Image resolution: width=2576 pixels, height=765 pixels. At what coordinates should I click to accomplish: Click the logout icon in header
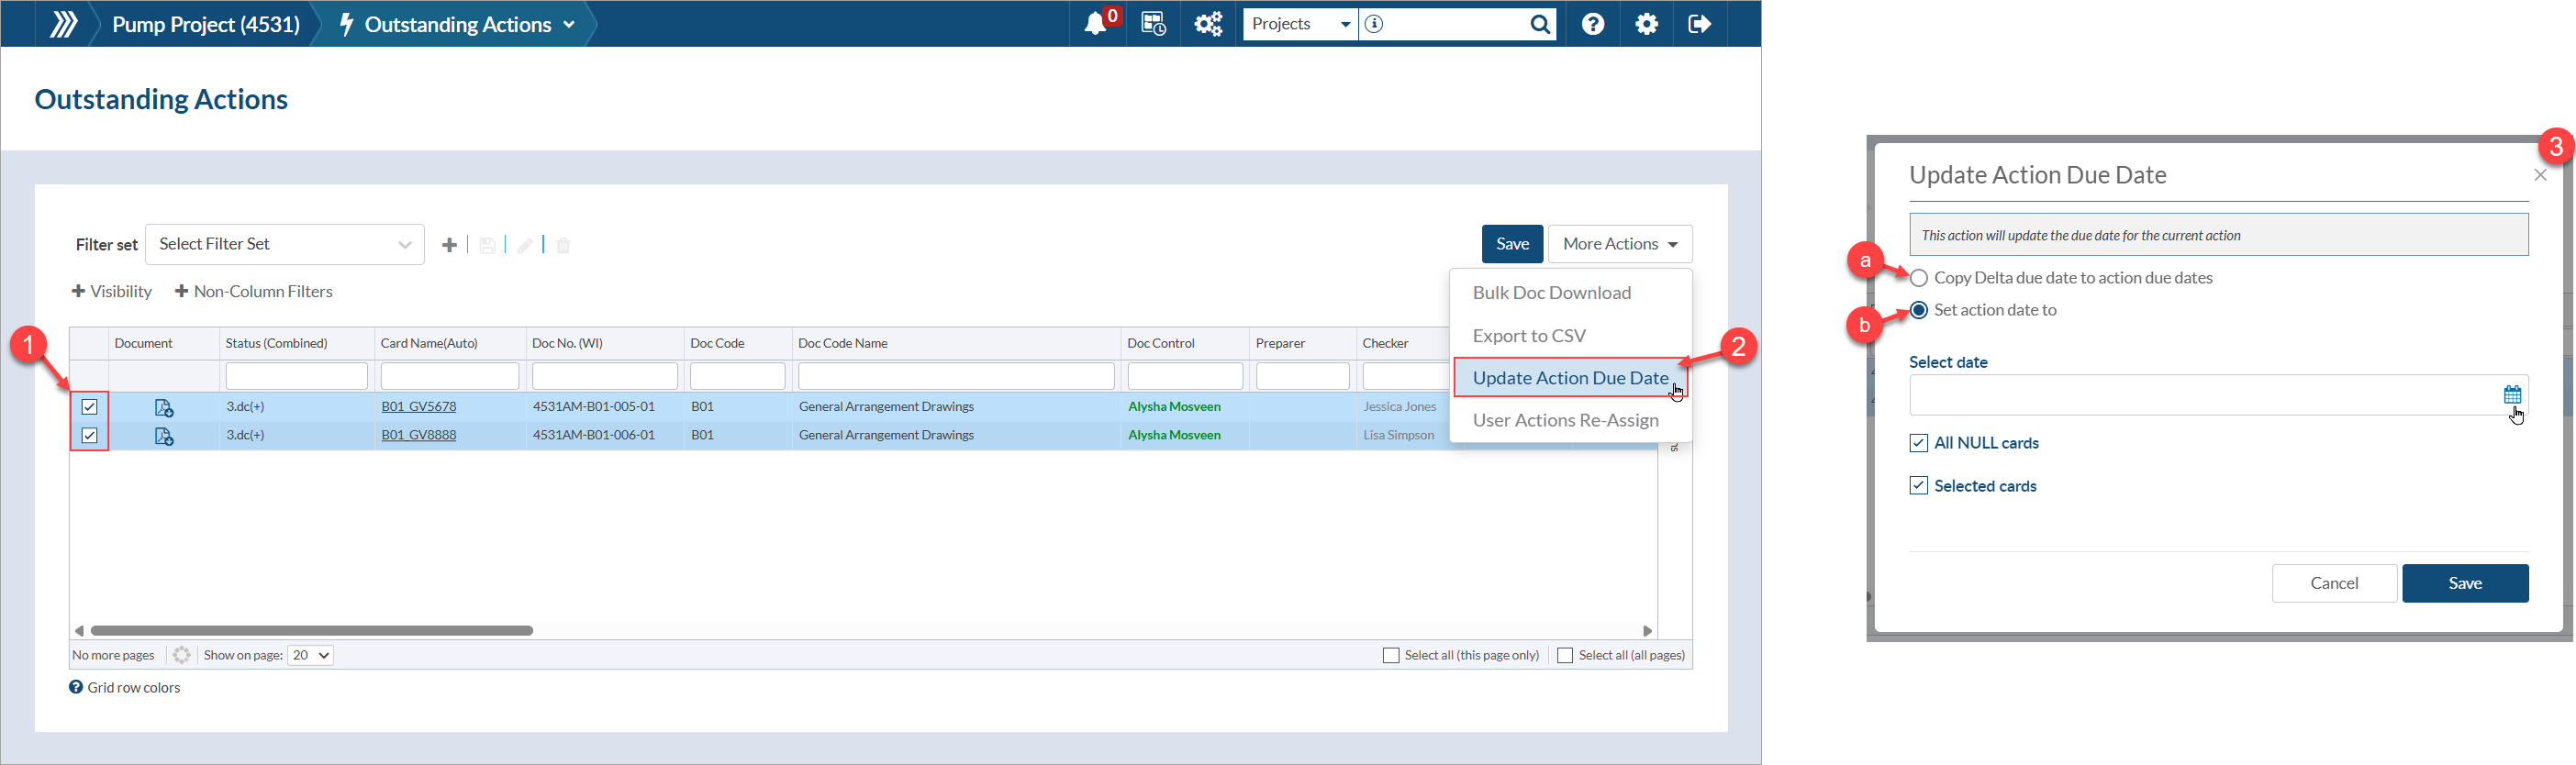tap(1699, 24)
